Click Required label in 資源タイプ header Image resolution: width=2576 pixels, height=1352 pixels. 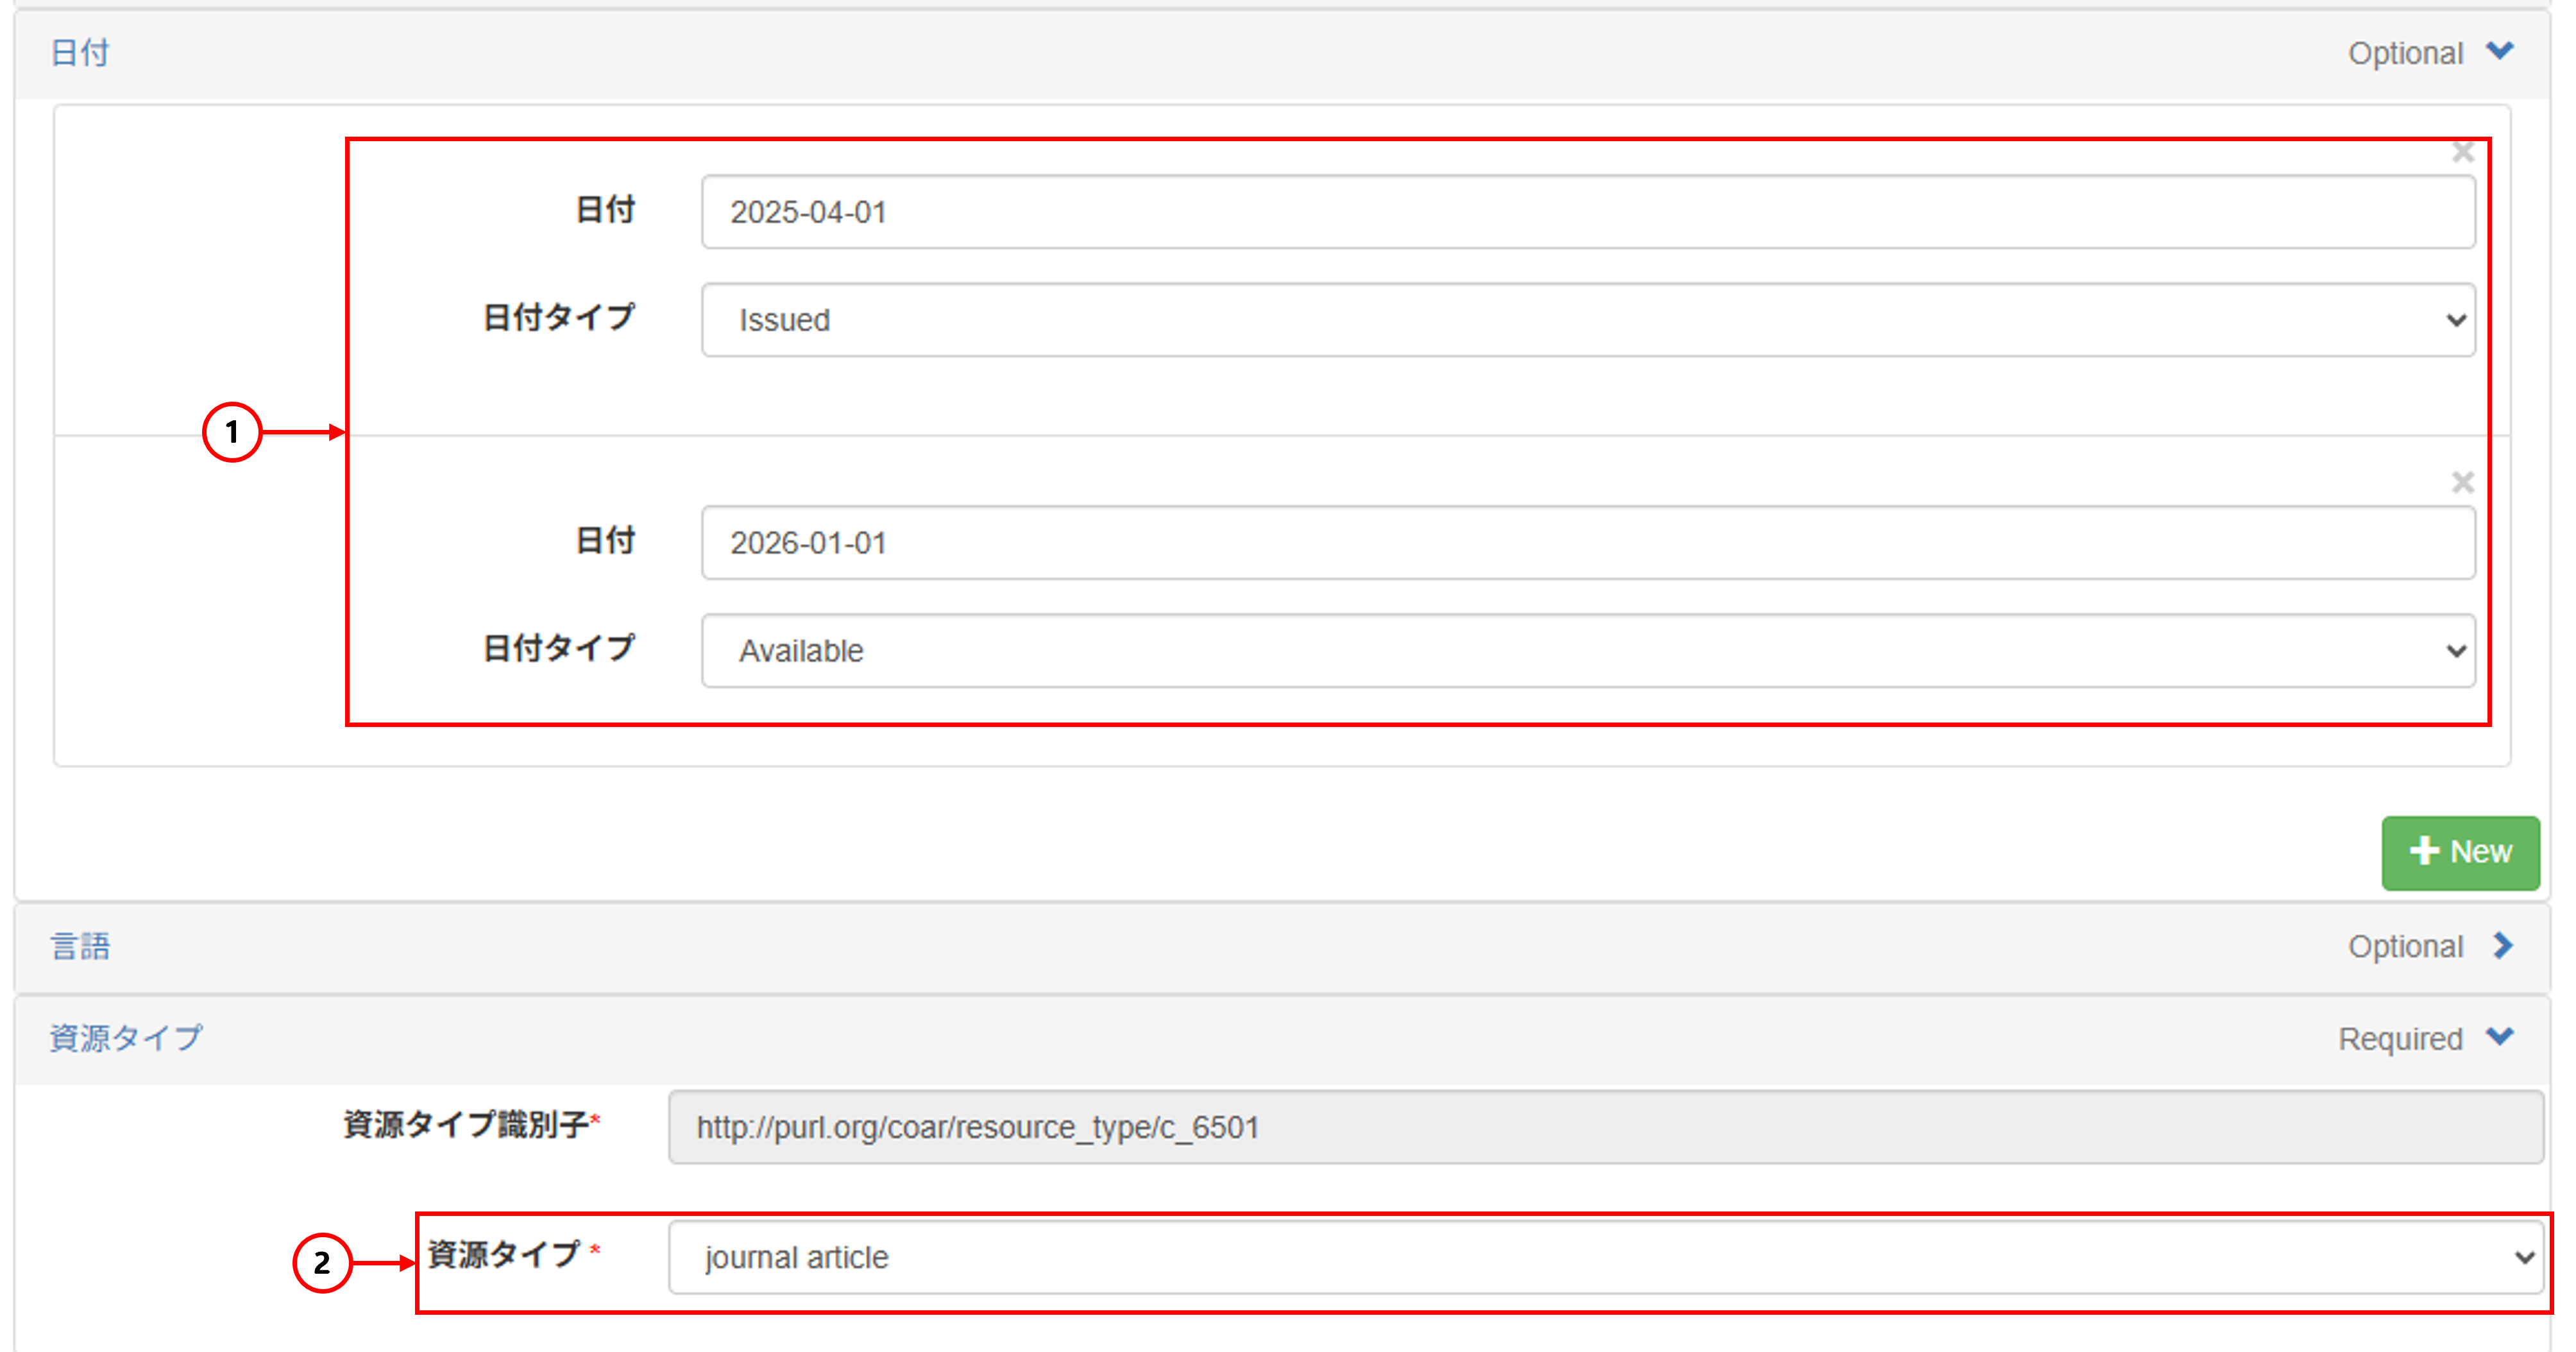[x=2400, y=1039]
